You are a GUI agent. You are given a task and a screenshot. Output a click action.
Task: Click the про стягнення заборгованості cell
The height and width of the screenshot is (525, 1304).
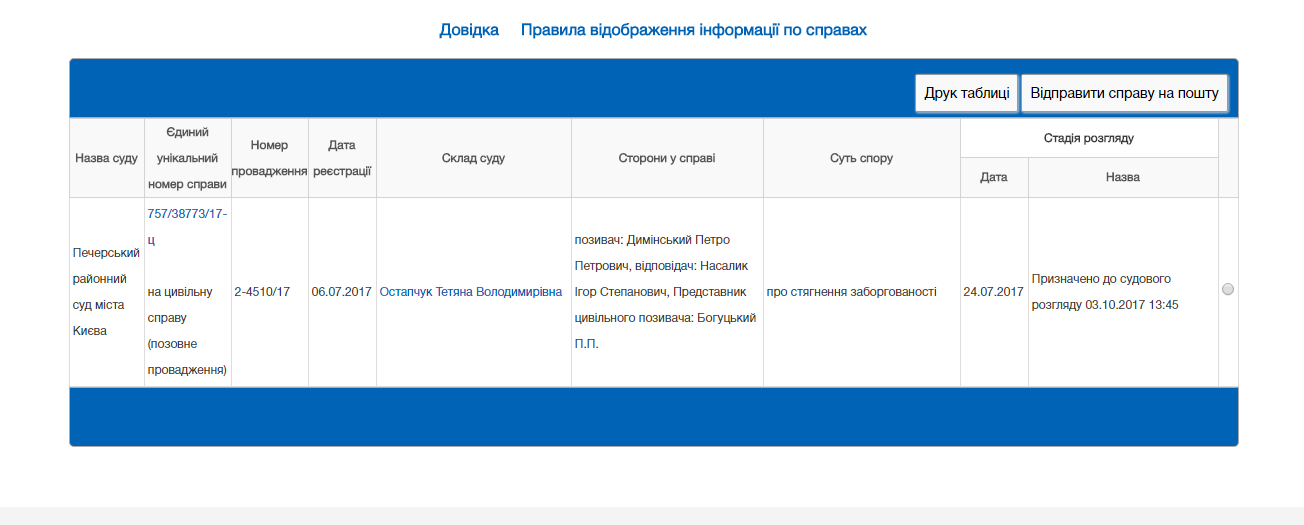point(851,292)
